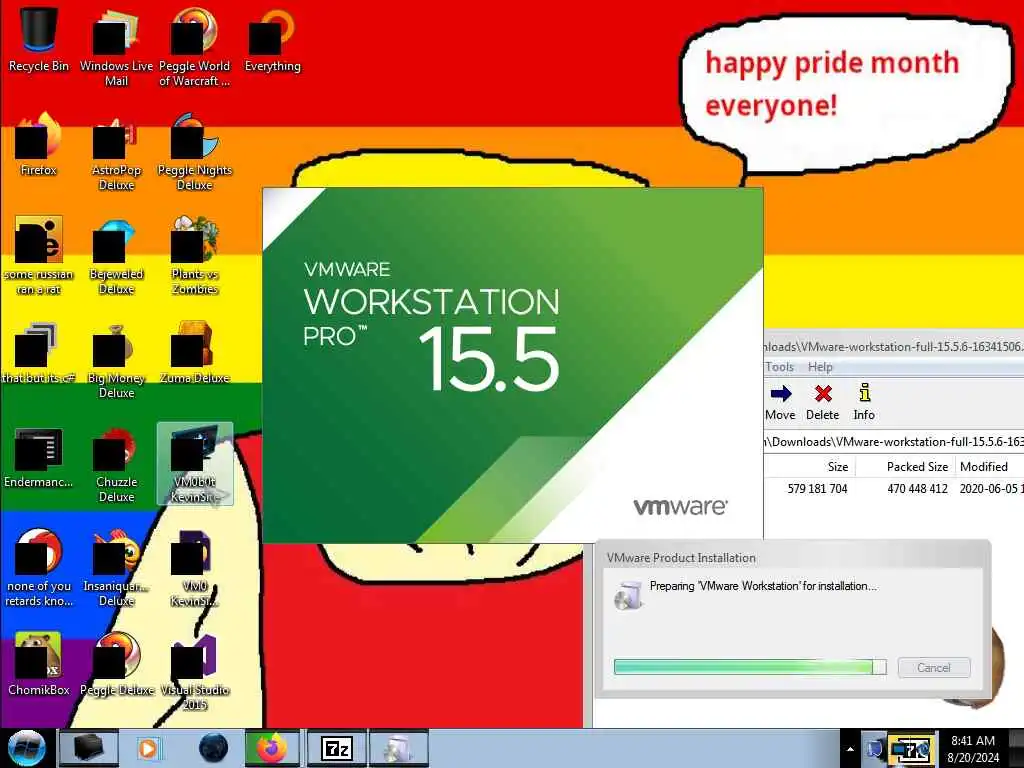Open the ChomikBox desktop shortcut
The height and width of the screenshot is (768, 1024).
(39, 665)
